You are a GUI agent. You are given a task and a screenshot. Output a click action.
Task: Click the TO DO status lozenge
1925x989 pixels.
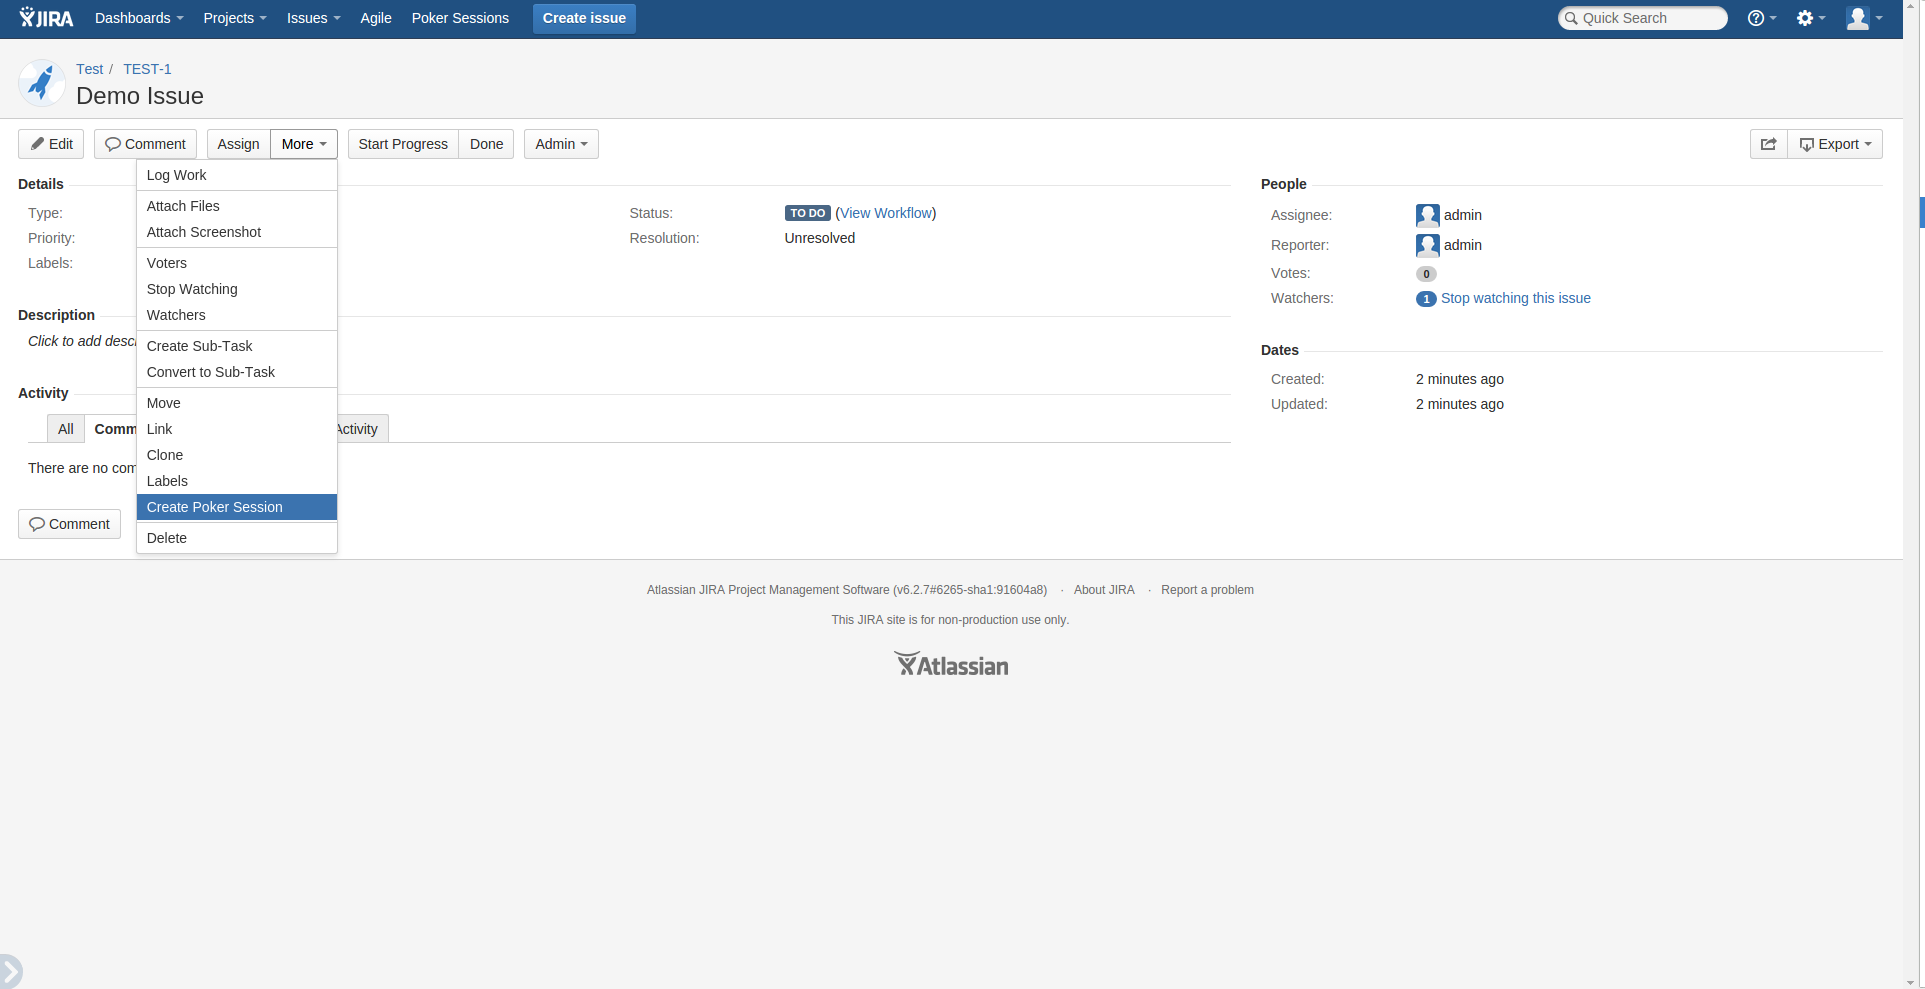(x=808, y=213)
